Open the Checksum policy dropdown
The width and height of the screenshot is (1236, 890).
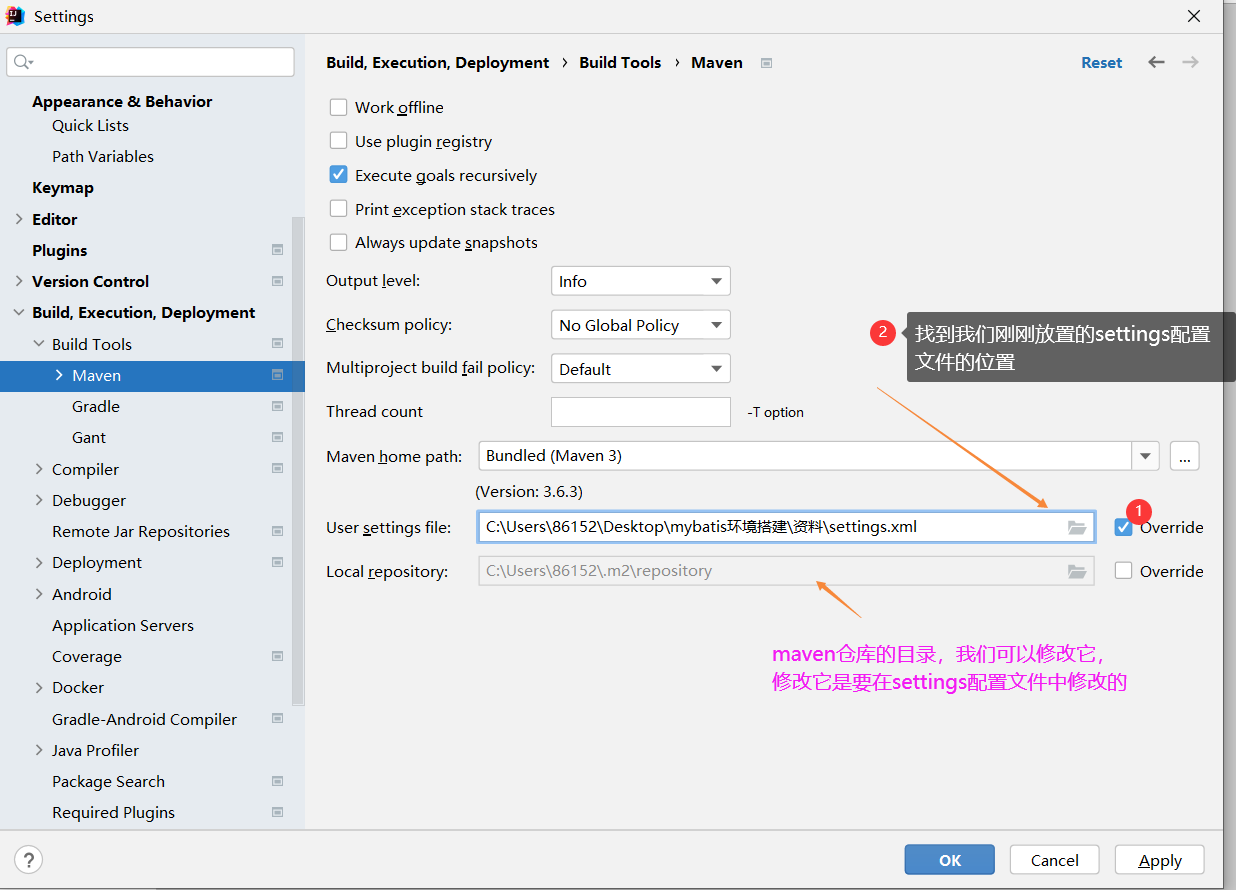[640, 324]
